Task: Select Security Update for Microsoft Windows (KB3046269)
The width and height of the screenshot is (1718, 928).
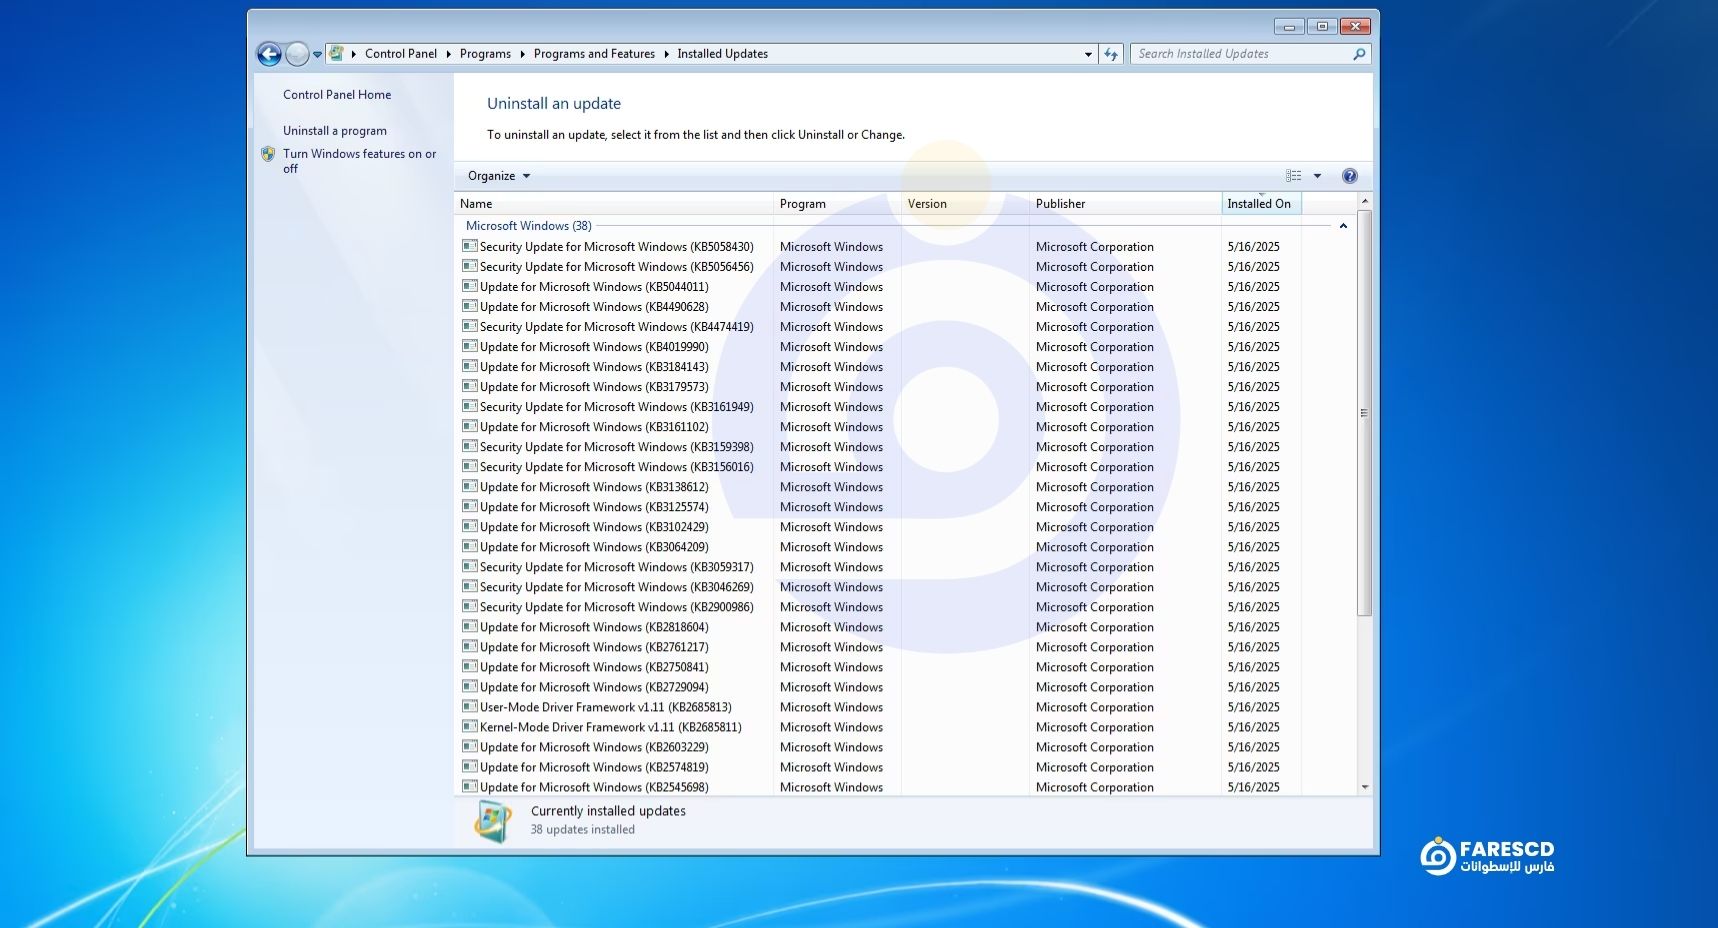Action: 616,587
